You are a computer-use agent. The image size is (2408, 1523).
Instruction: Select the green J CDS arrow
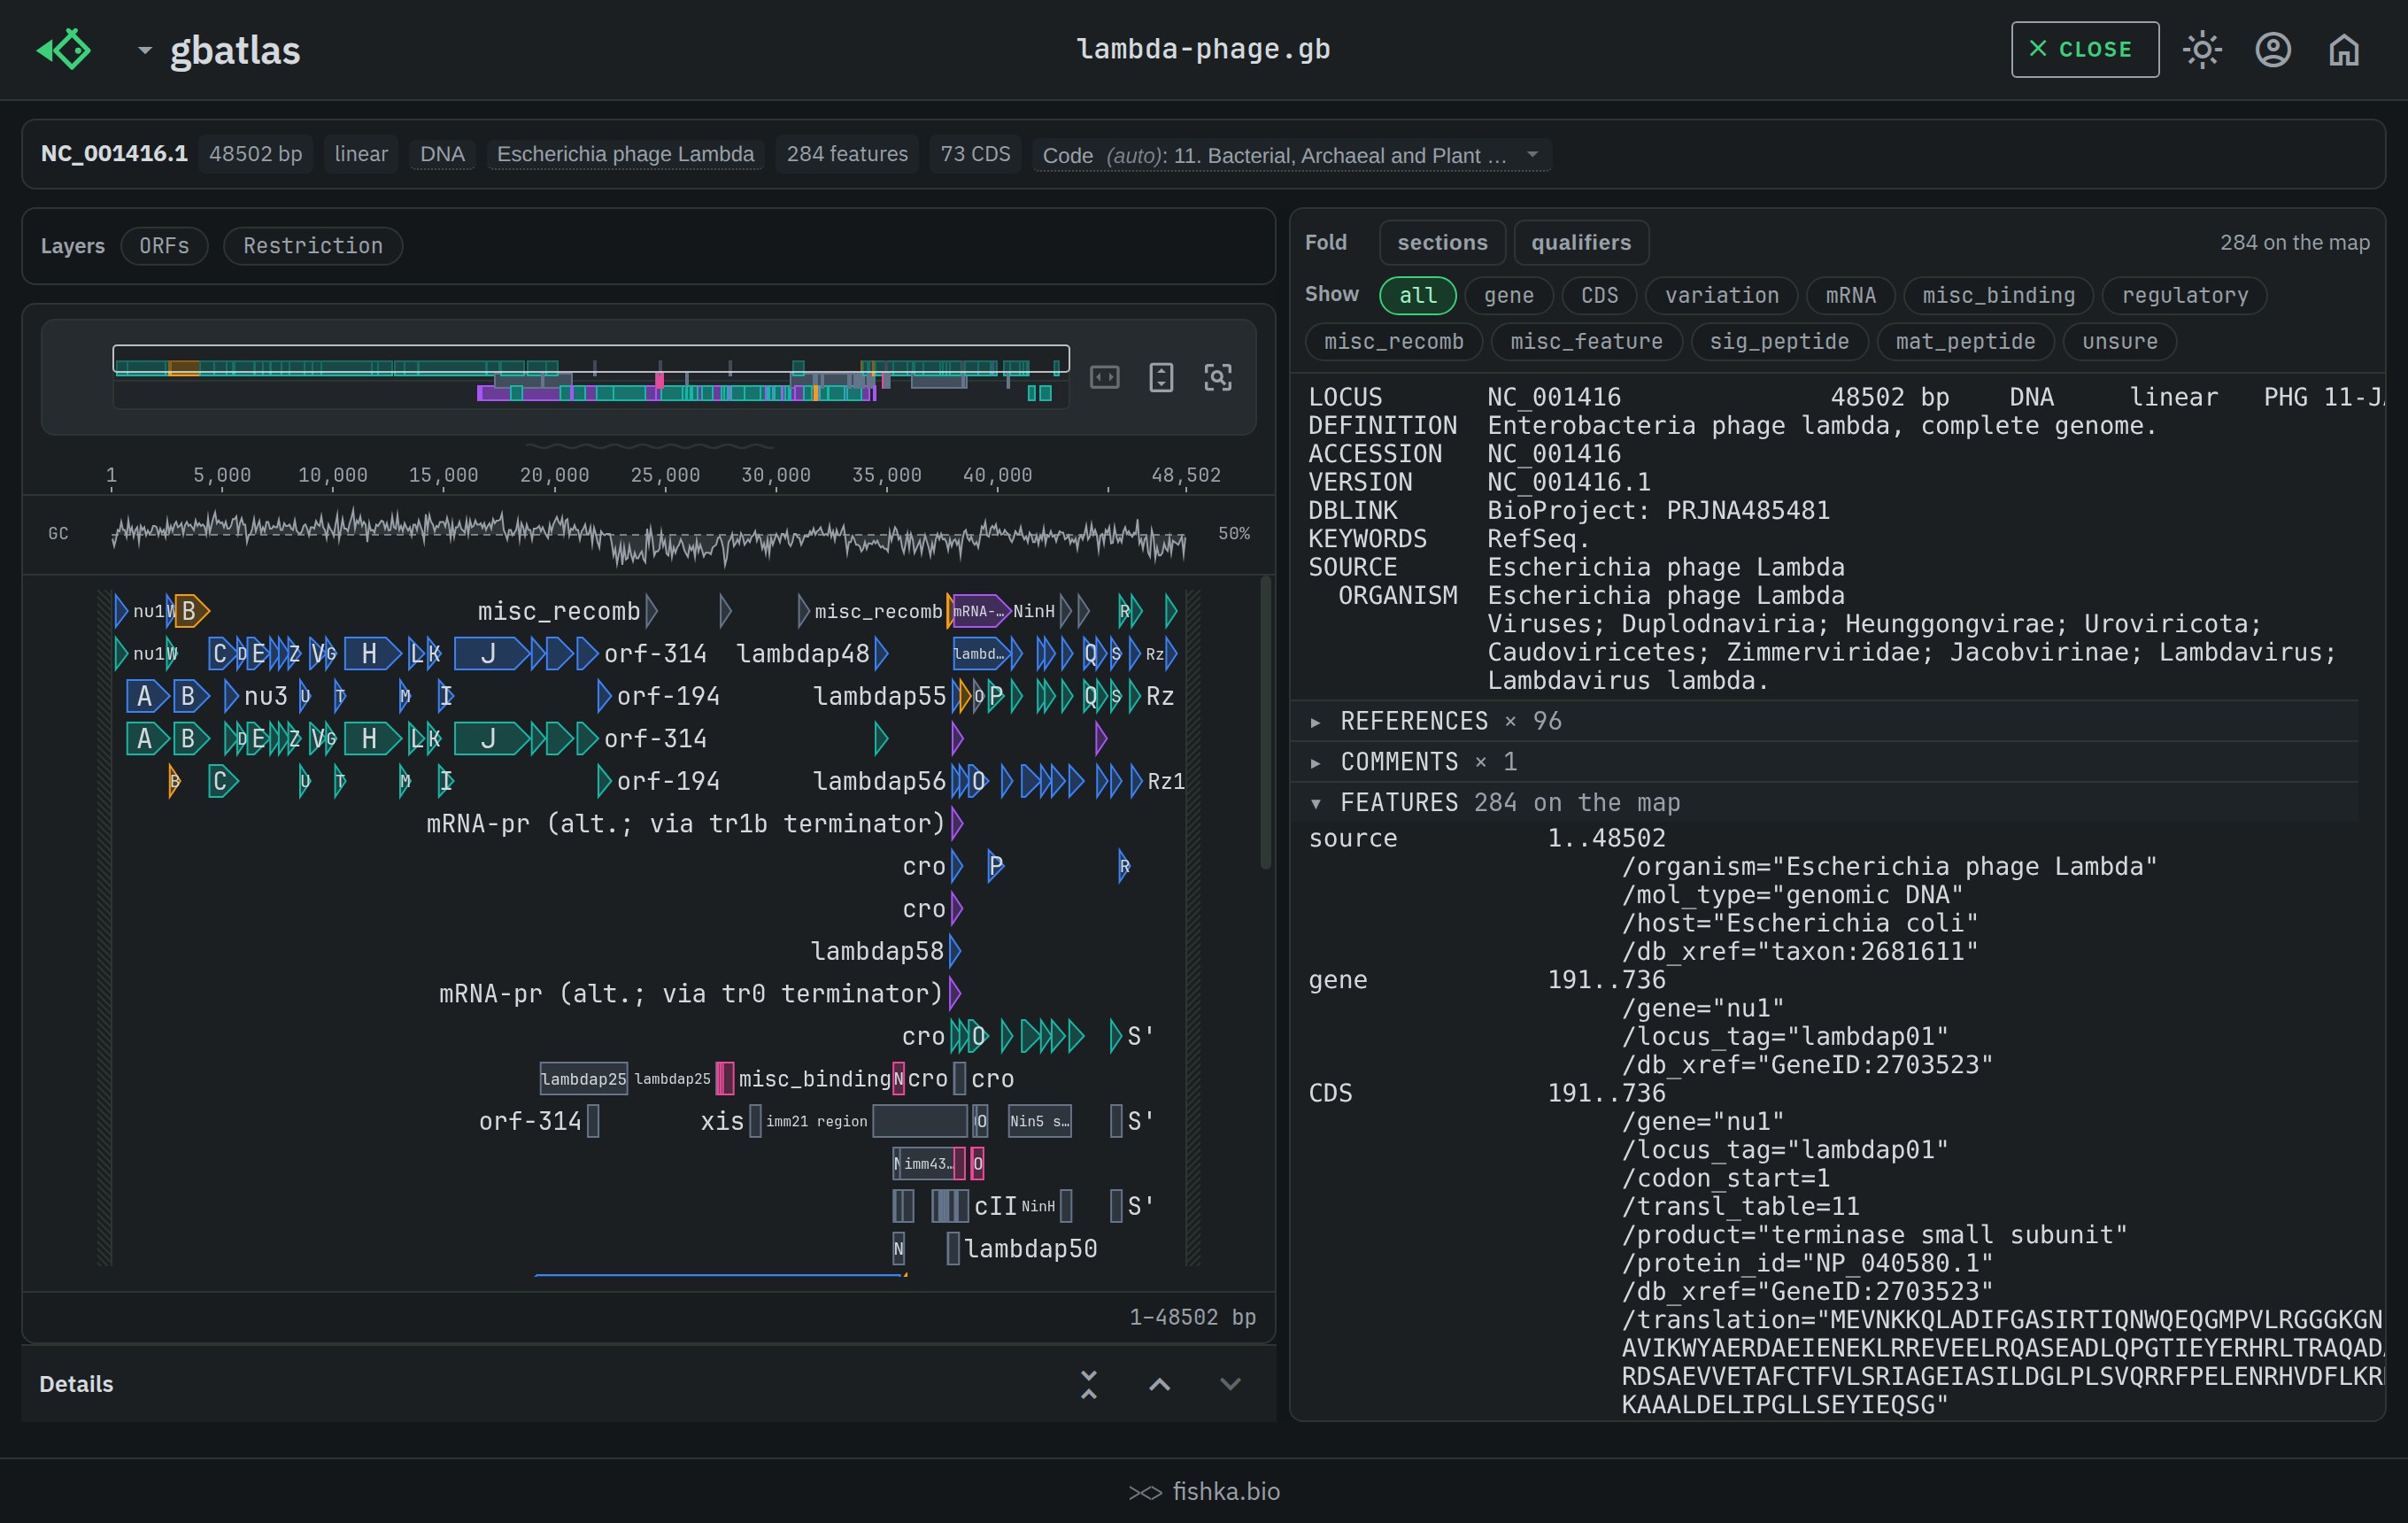pos(491,739)
